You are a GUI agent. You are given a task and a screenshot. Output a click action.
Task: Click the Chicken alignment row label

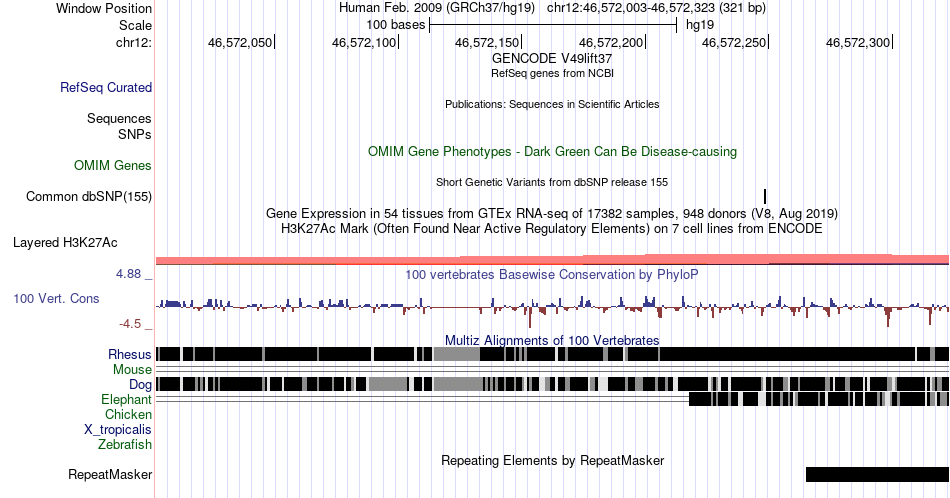click(x=128, y=414)
